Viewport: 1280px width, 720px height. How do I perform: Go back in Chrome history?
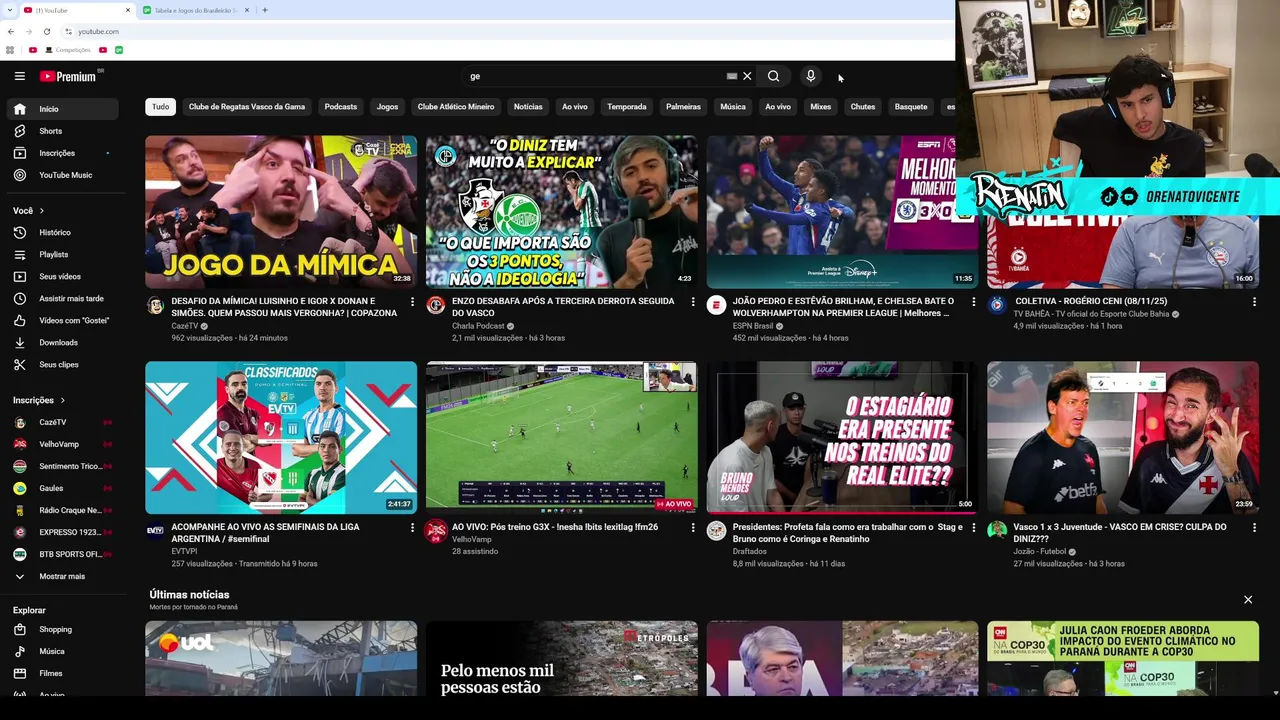pyautogui.click(x=10, y=31)
